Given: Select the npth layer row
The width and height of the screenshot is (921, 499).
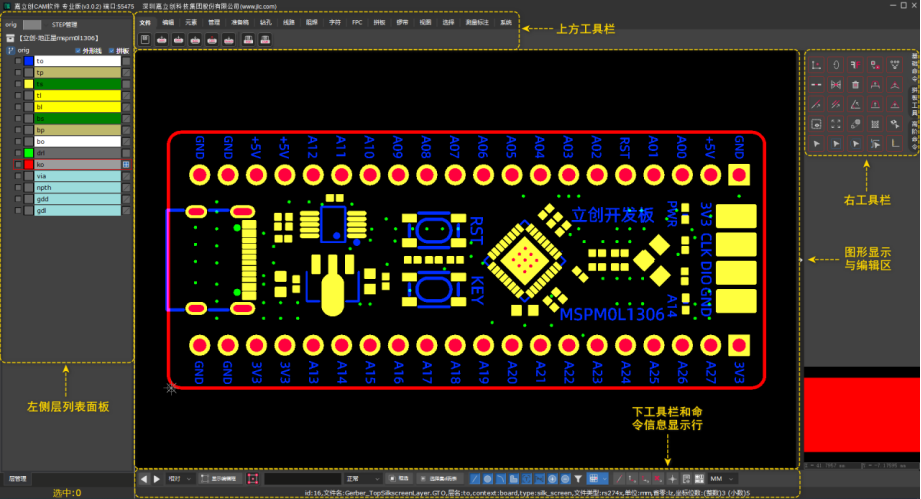Looking at the screenshot, I should point(78,187).
